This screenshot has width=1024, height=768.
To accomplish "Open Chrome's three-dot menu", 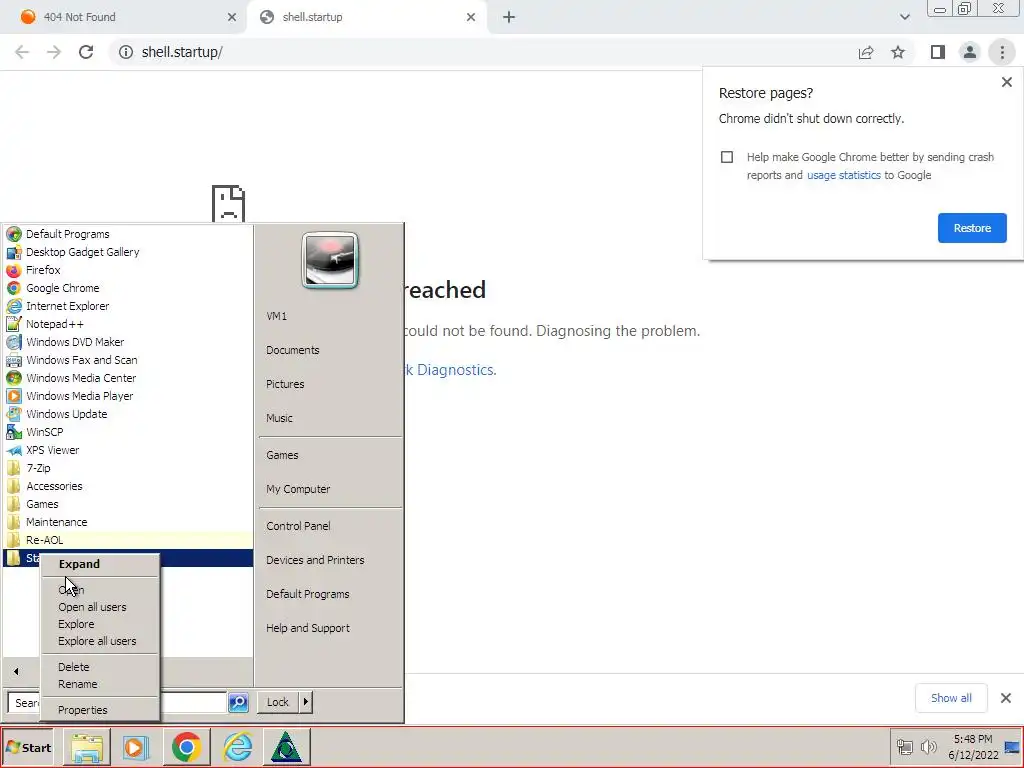I will pyautogui.click(x=1002, y=52).
